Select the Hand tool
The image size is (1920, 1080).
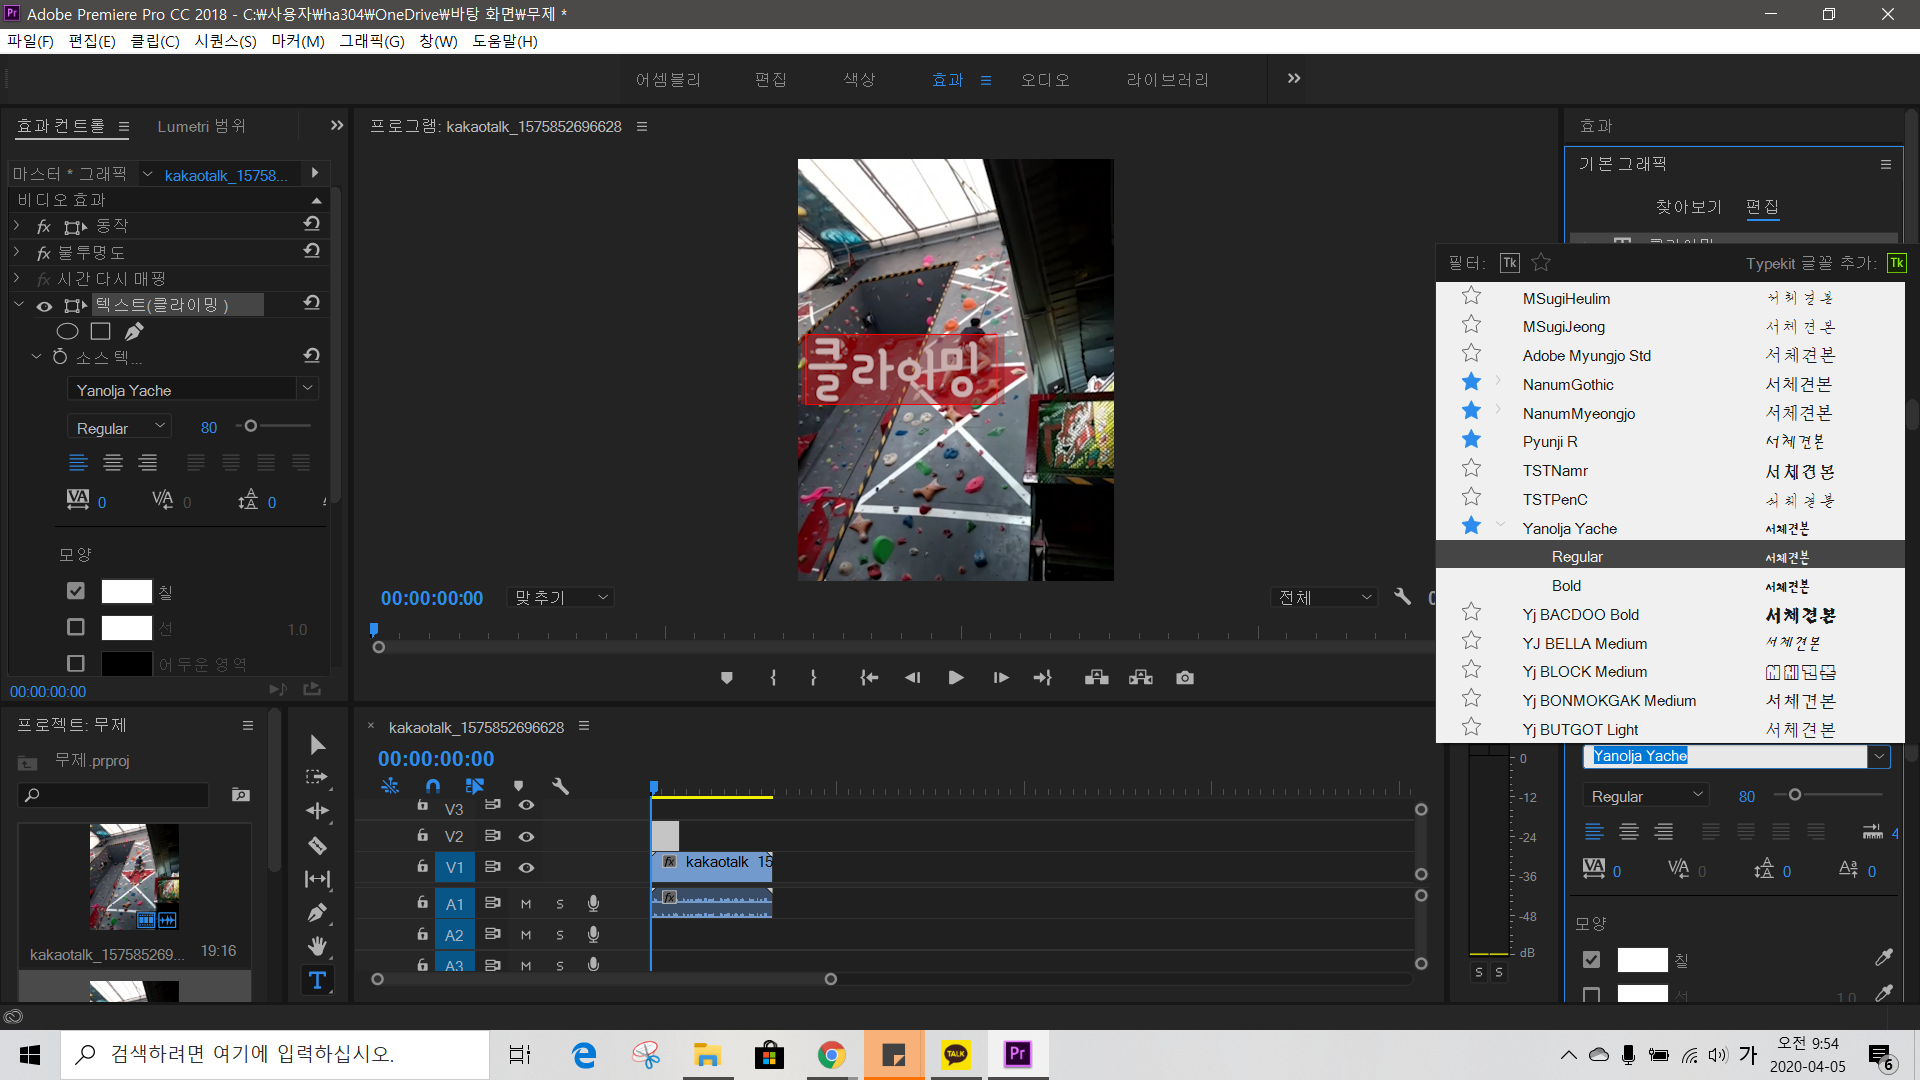coord(317,946)
